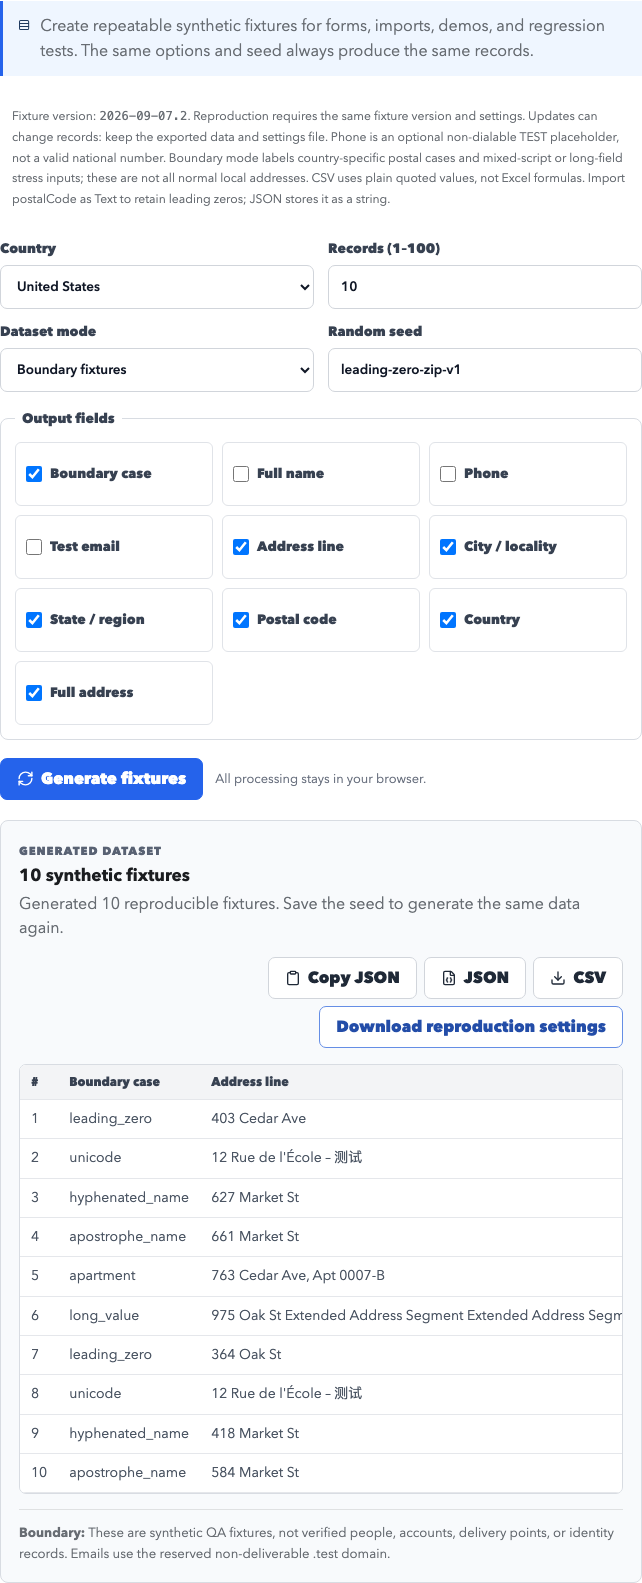Open the Country dropdown showing United States
Image resolution: width=642 pixels, height=1583 pixels.
click(x=157, y=287)
